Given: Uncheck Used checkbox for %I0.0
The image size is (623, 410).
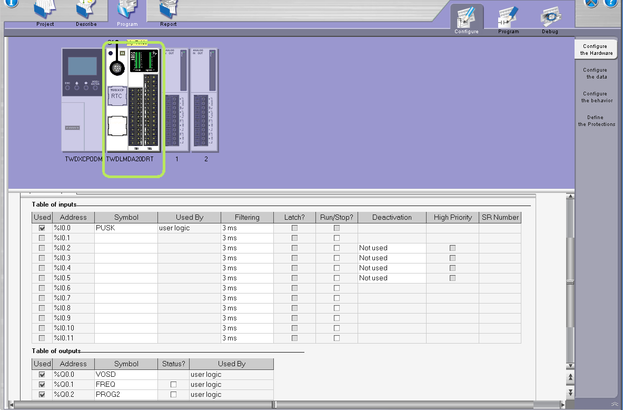Looking at the screenshot, I should click(x=42, y=228).
